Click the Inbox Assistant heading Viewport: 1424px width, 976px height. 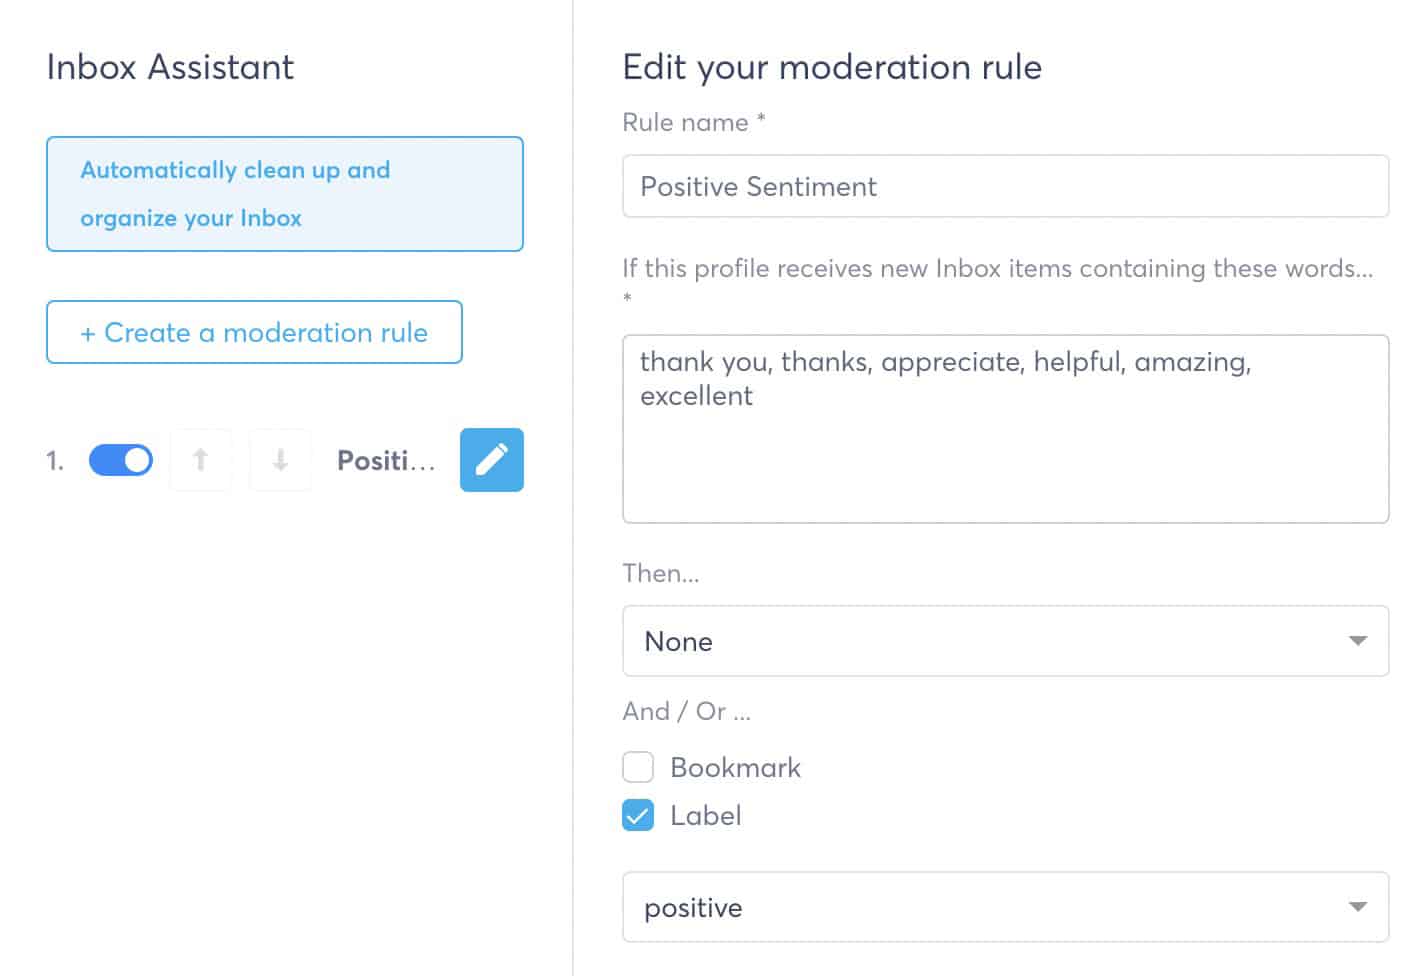170,67
